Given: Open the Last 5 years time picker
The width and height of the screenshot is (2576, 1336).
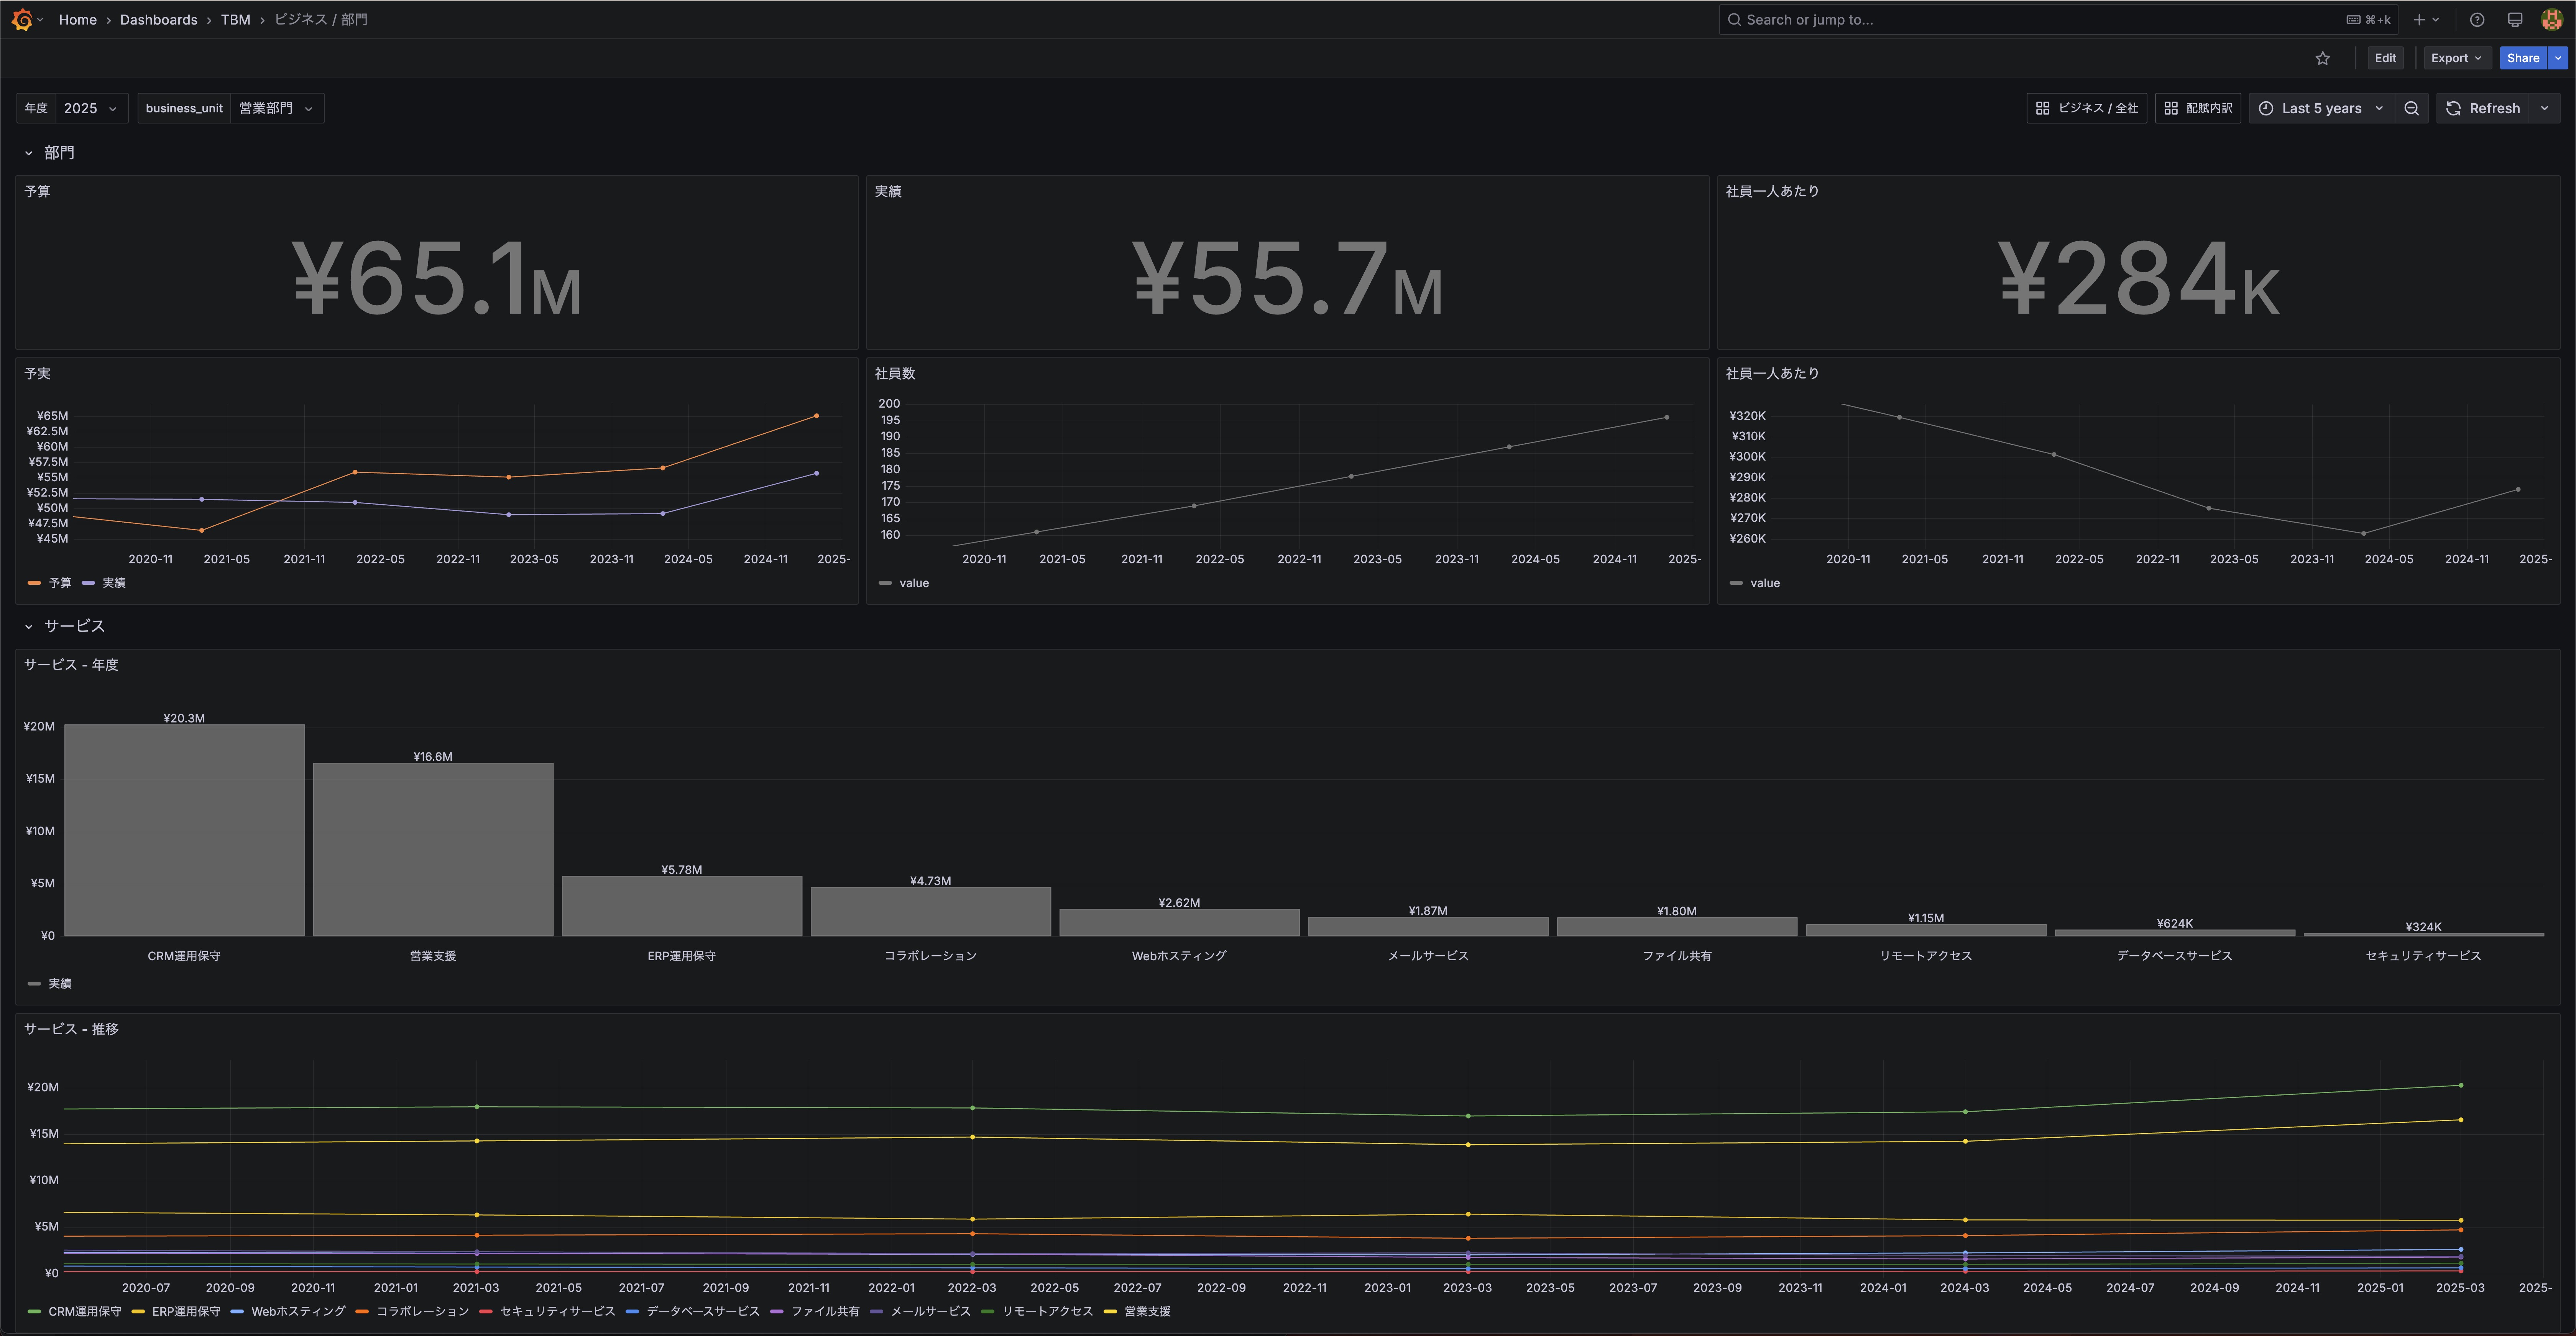Looking at the screenshot, I should (x=2322, y=108).
